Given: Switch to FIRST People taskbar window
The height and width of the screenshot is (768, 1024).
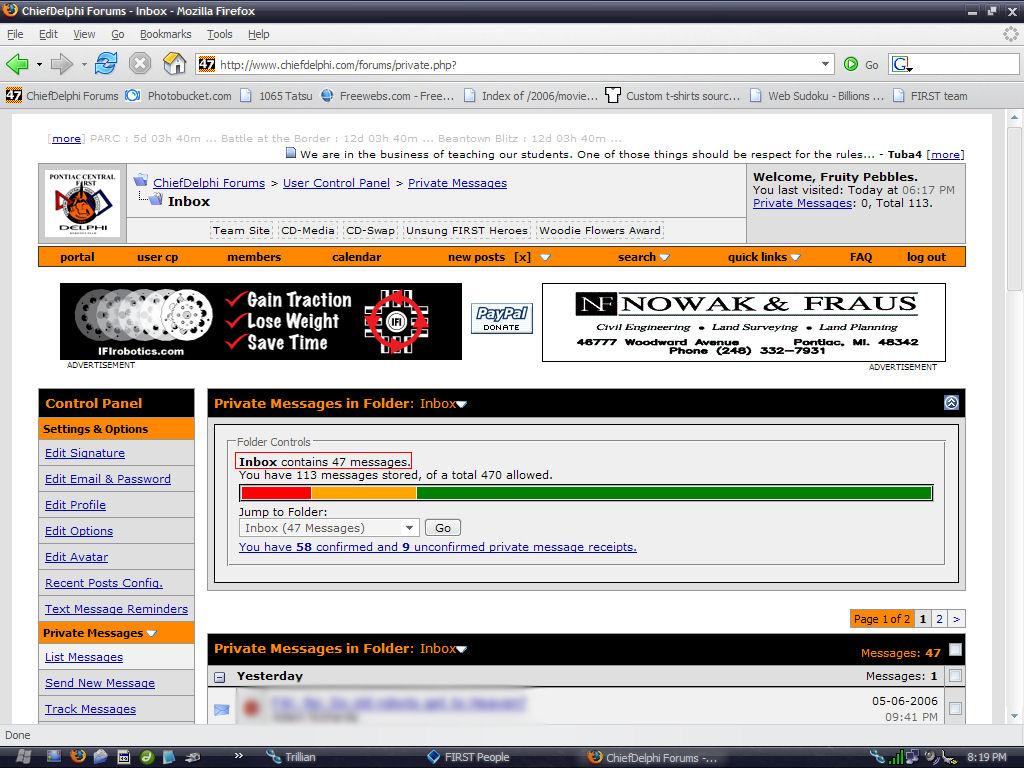Looking at the screenshot, I should click(468, 757).
